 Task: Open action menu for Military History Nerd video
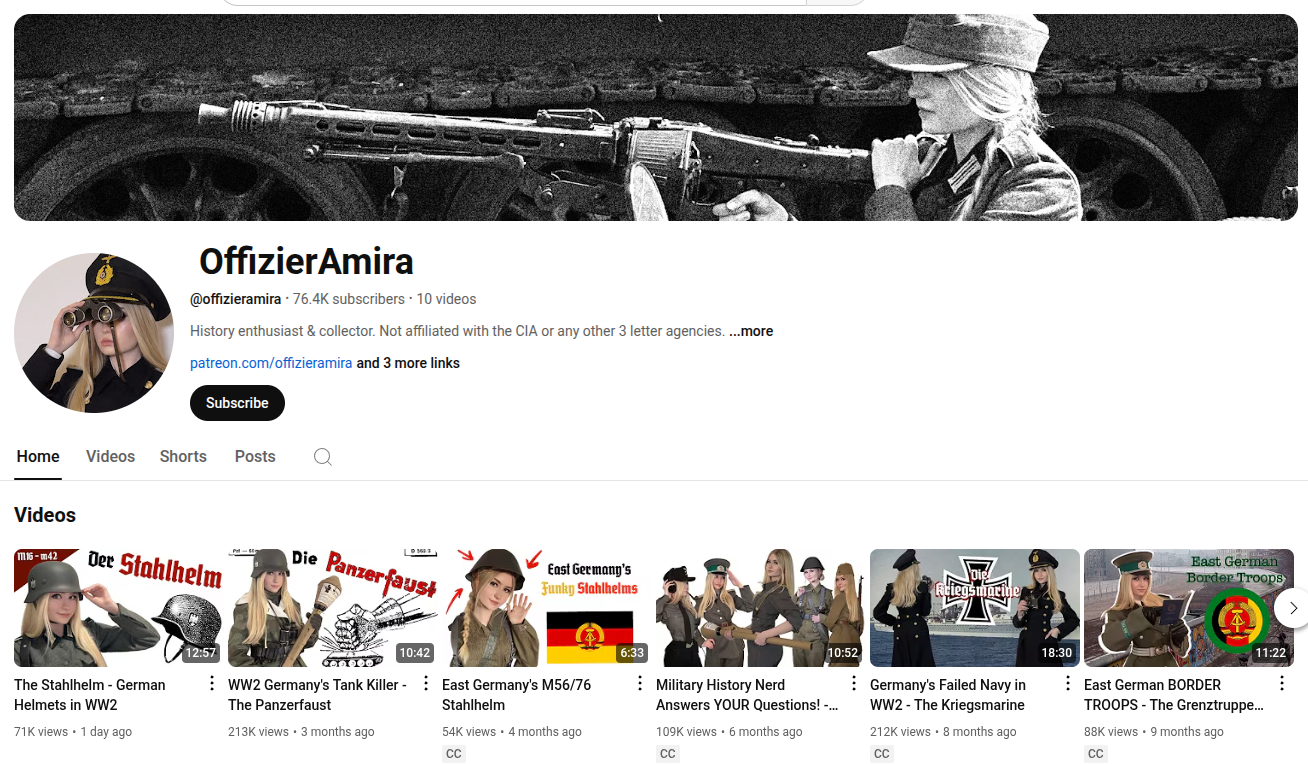(854, 684)
